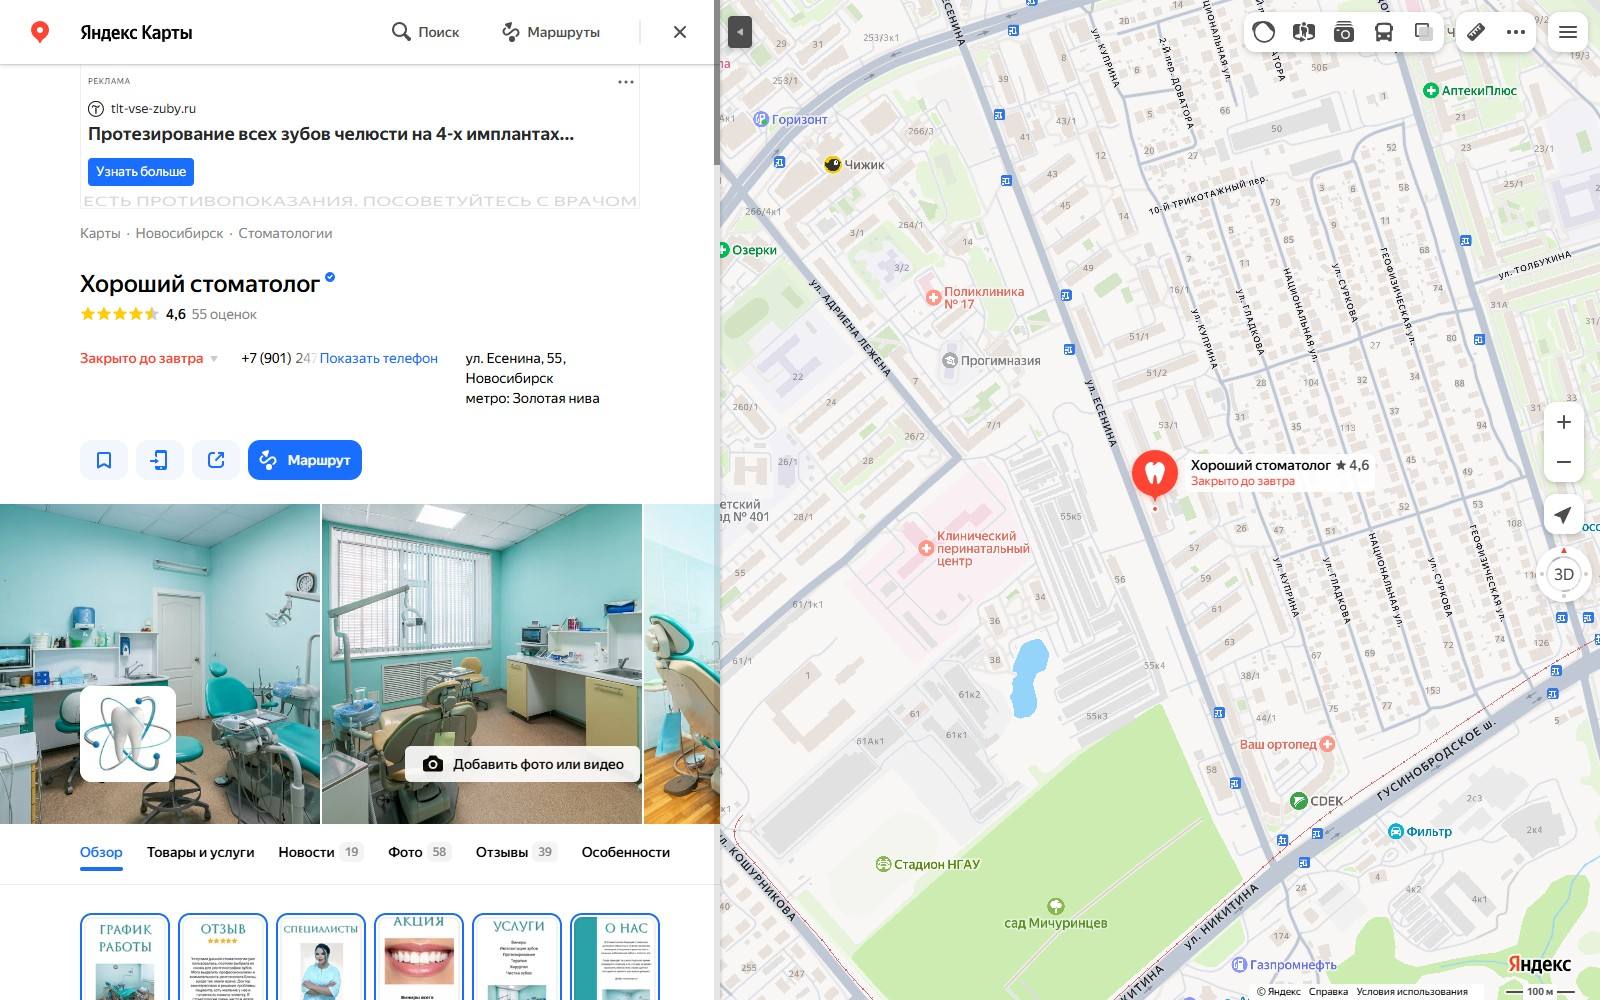Toggle the traffic layer circle icon

point(1264,32)
